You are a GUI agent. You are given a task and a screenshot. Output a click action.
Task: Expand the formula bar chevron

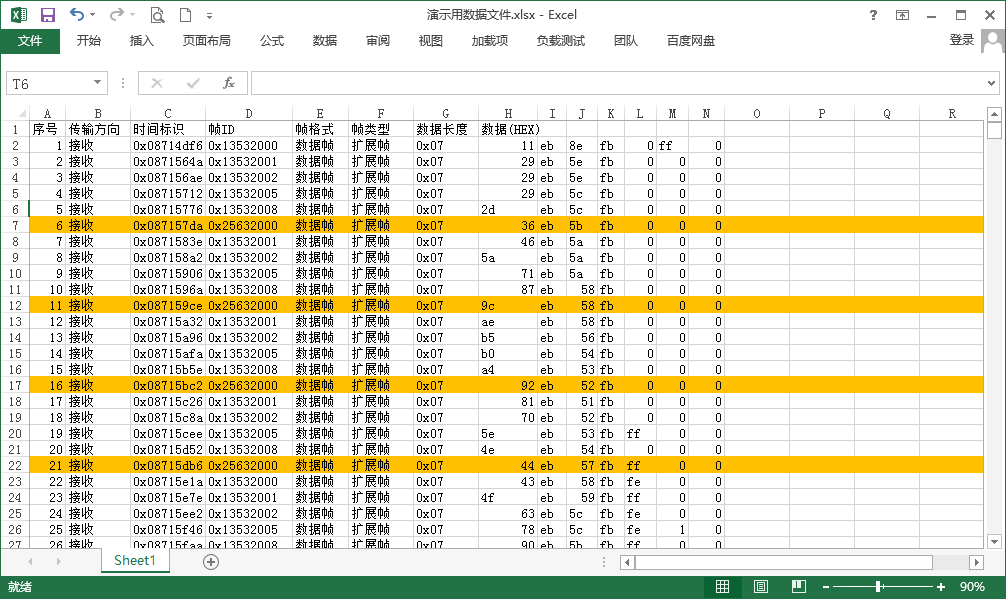991,83
